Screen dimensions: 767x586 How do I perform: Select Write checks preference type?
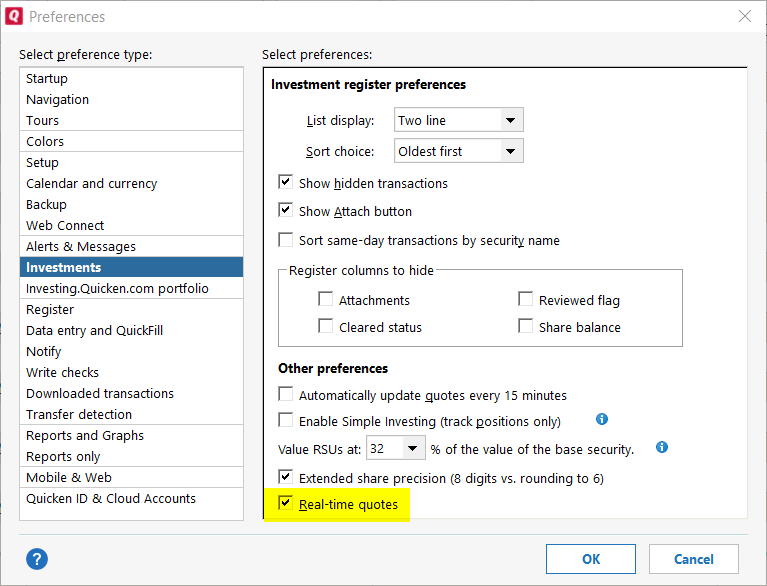click(131, 373)
